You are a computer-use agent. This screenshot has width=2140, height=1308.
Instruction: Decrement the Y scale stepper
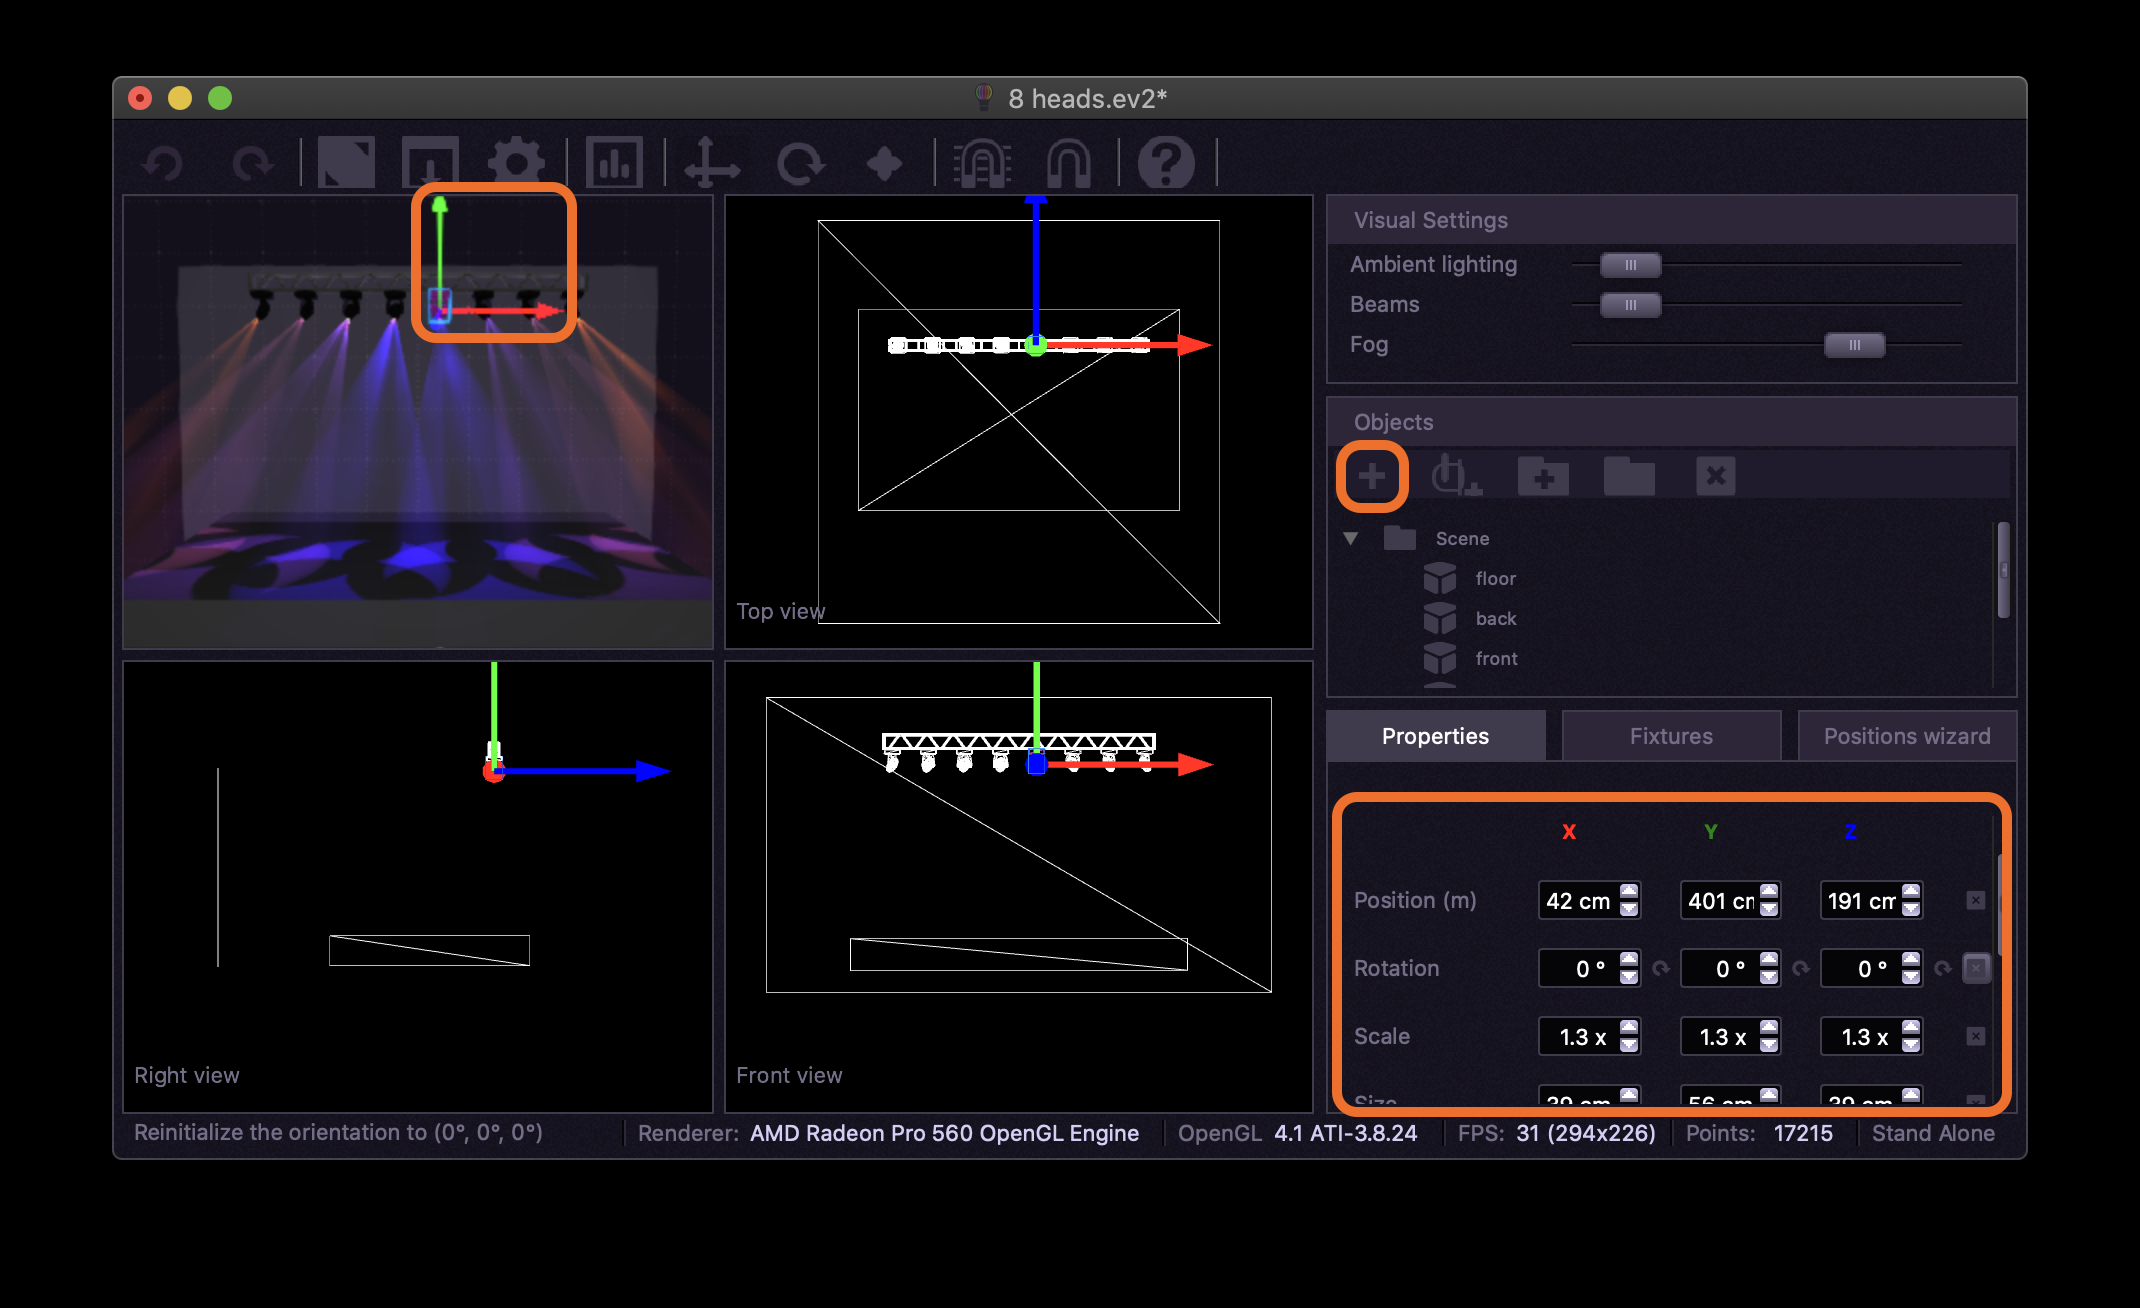(x=1769, y=1045)
